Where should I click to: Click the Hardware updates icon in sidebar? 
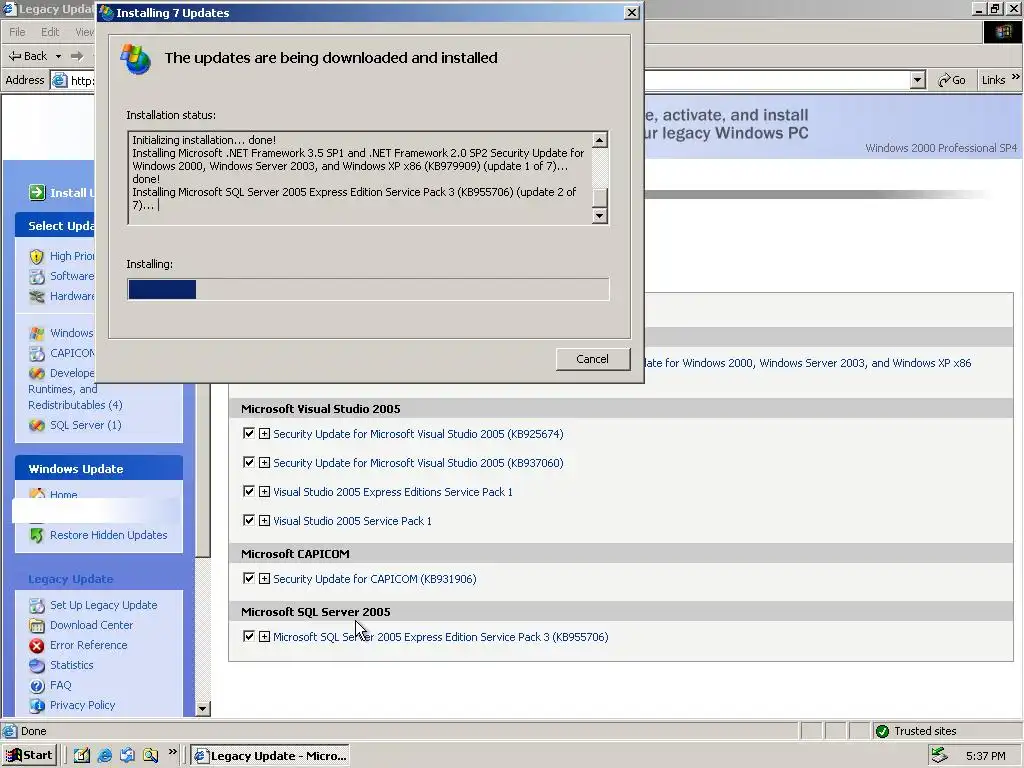point(37,296)
